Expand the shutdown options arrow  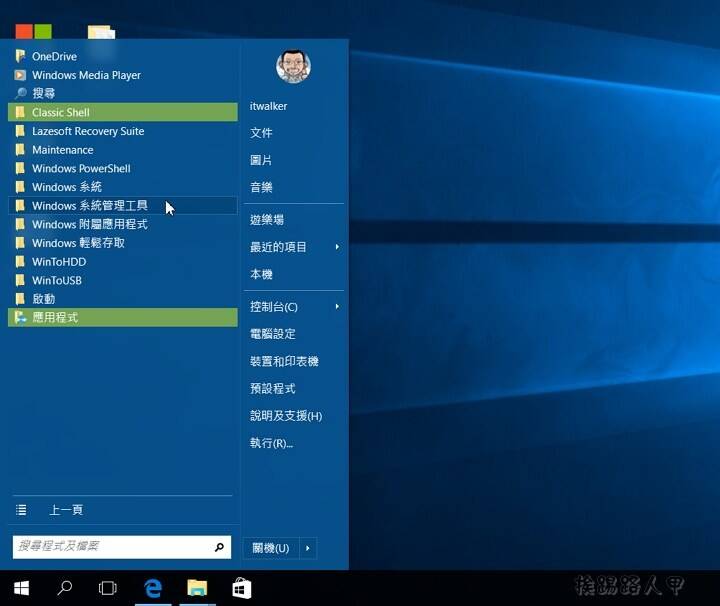click(308, 548)
